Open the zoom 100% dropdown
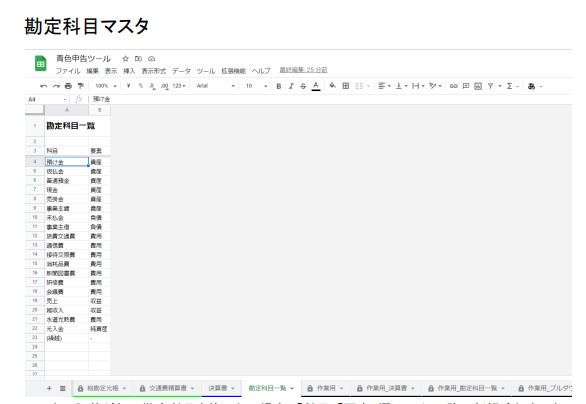 coord(106,86)
